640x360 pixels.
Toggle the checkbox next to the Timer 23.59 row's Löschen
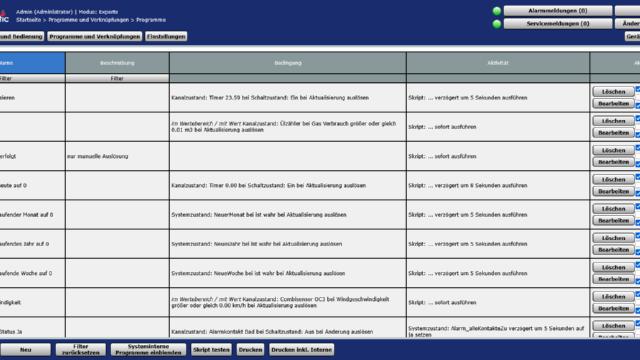pos(638,89)
